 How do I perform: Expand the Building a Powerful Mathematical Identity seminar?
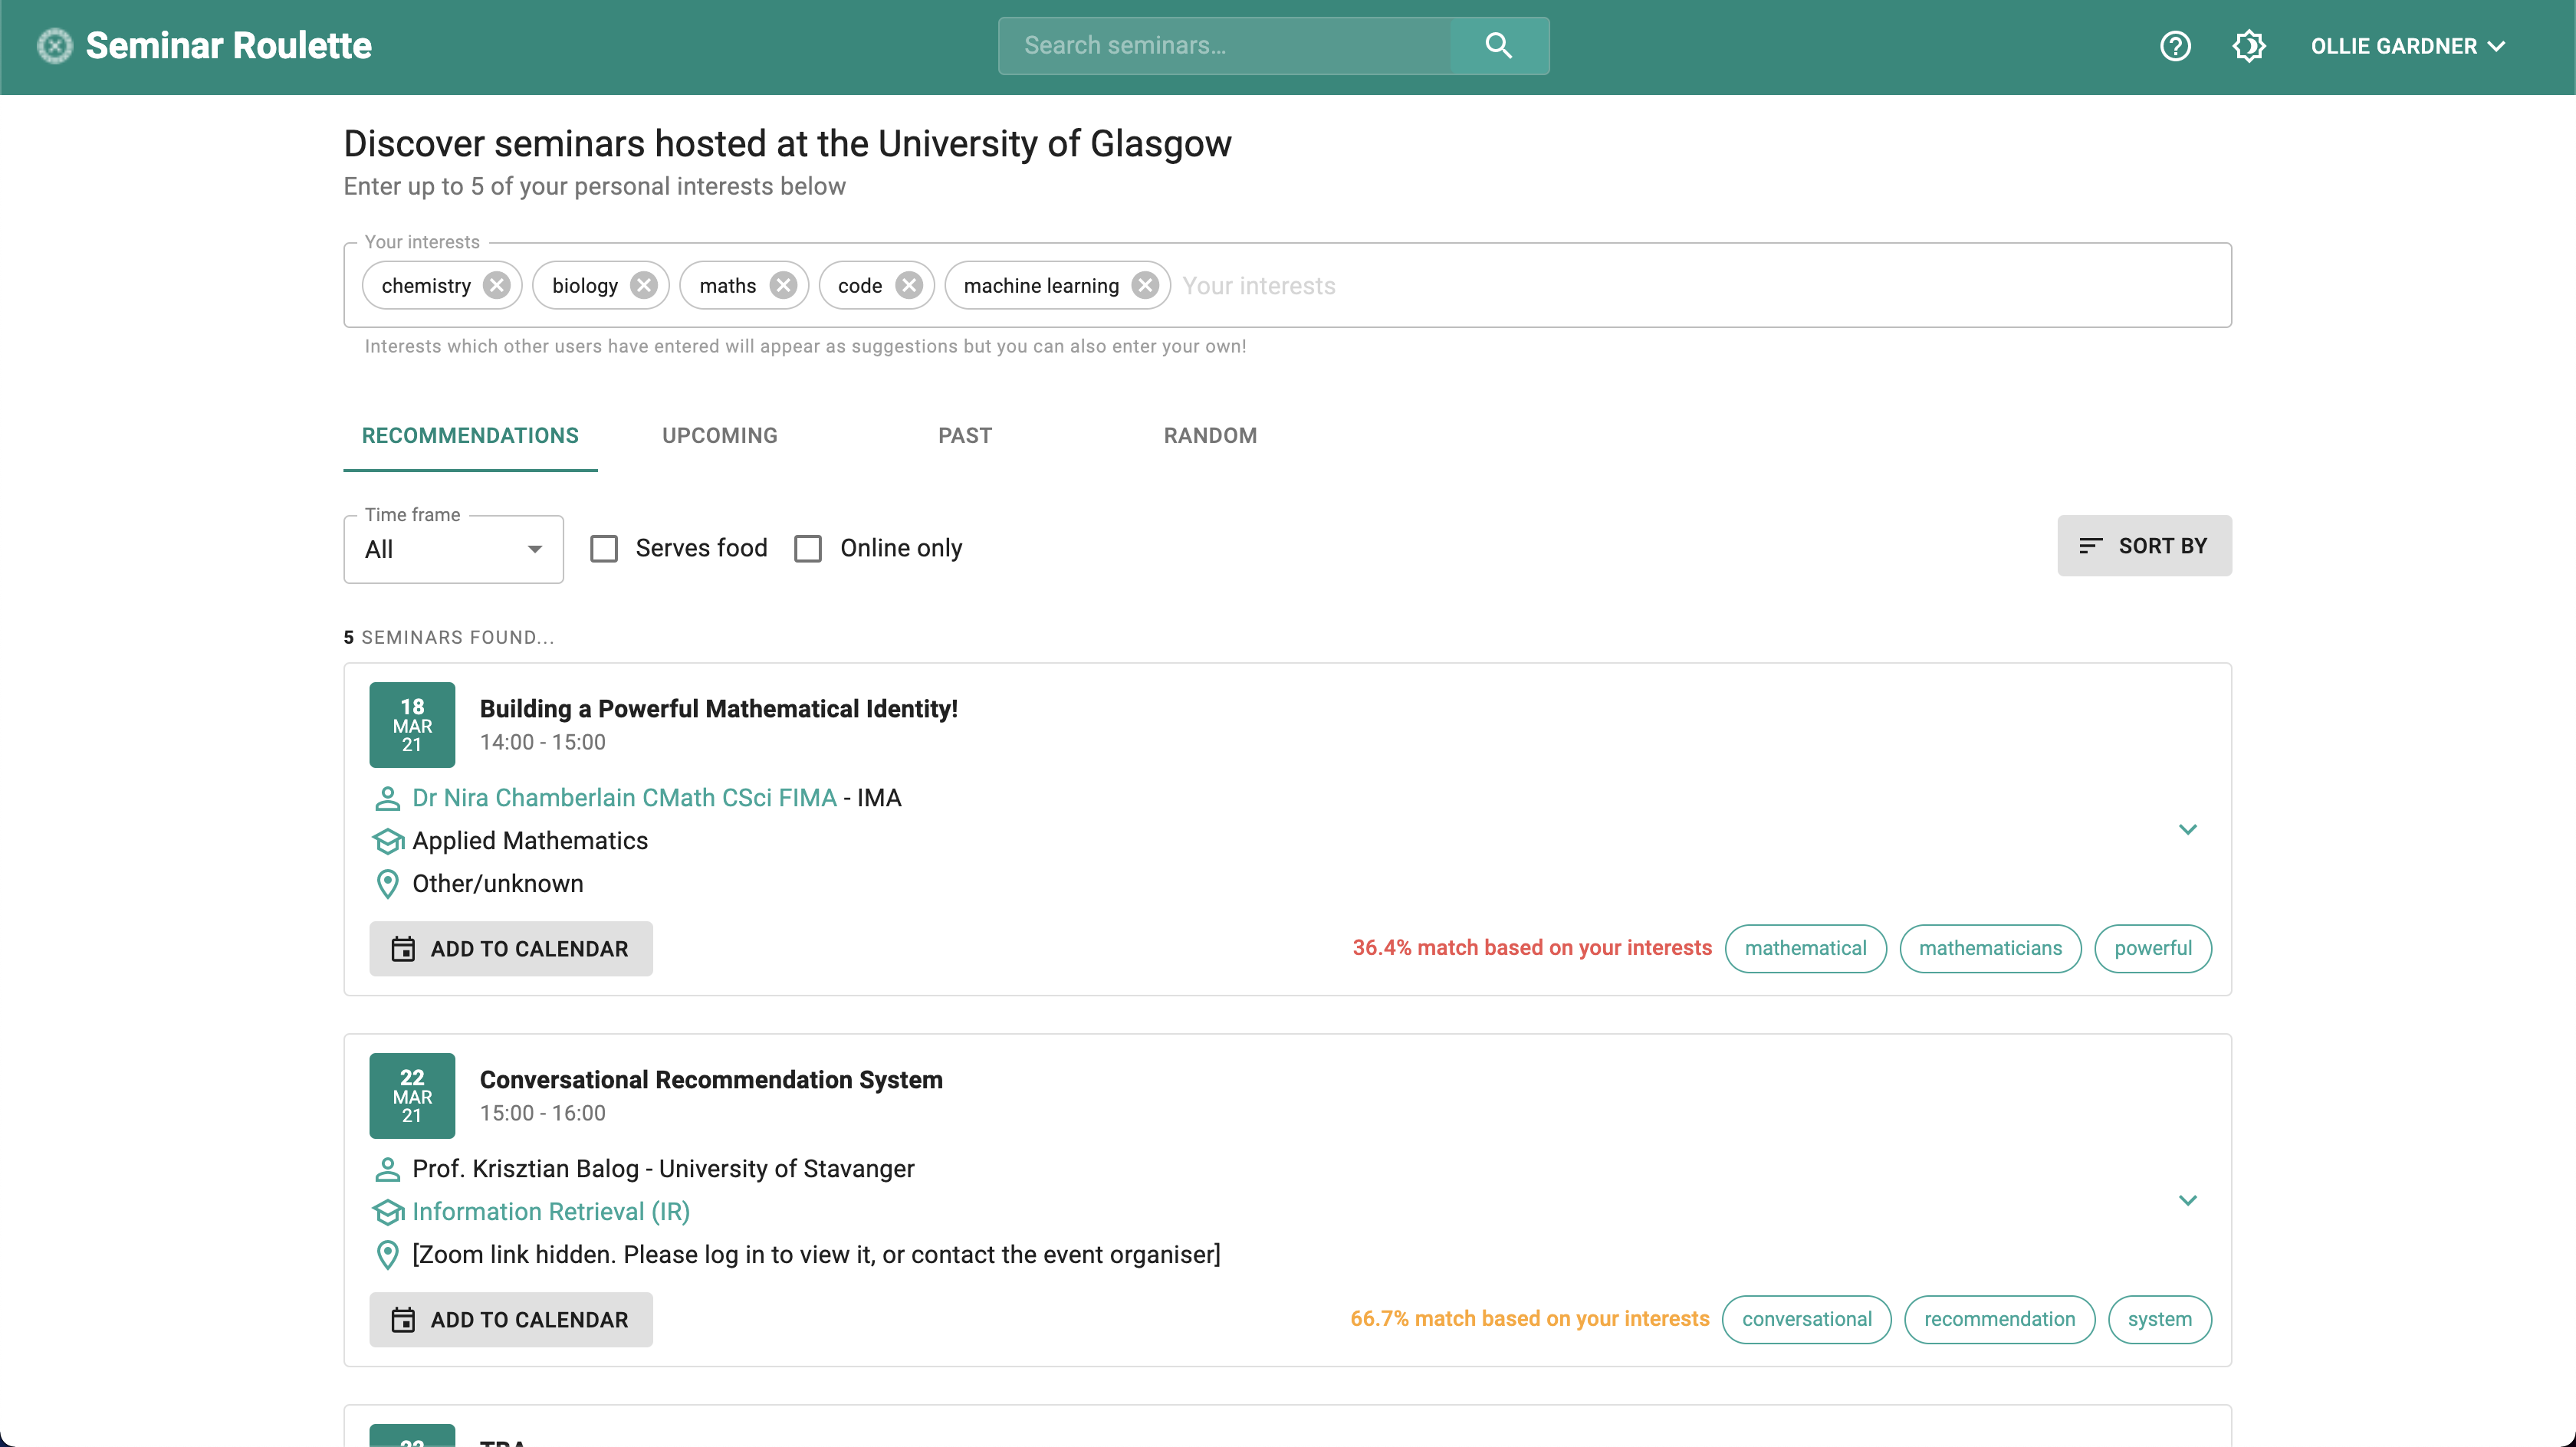[2189, 828]
